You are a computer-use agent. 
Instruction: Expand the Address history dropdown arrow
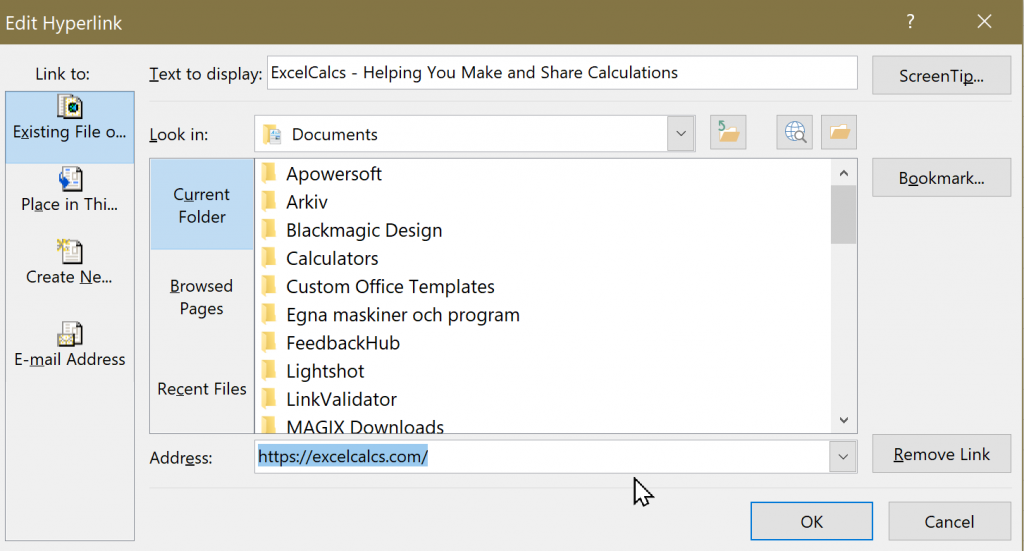[843, 456]
